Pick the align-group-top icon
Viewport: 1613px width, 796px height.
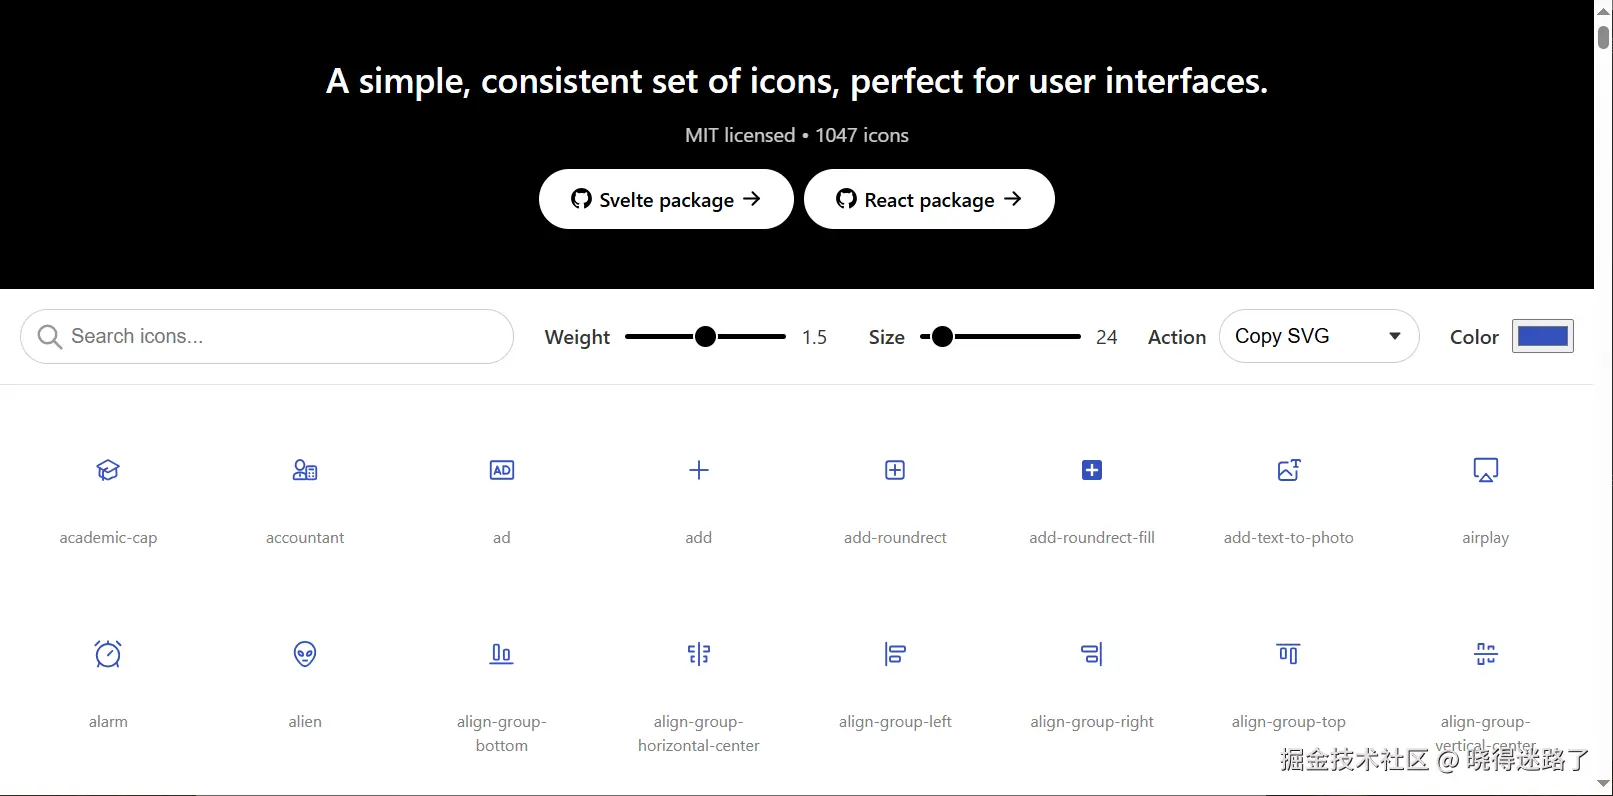click(x=1289, y=654)
